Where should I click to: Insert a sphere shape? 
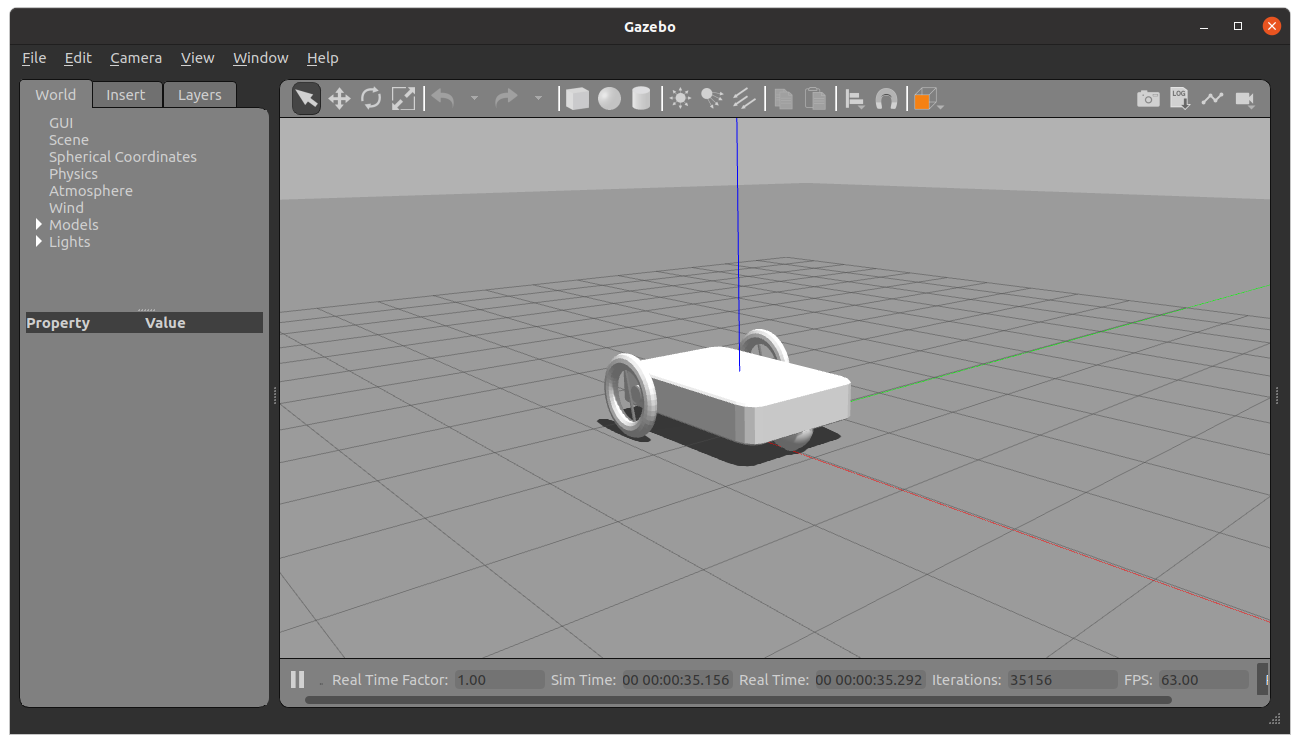pyautogui.click(x=609, y=98)
